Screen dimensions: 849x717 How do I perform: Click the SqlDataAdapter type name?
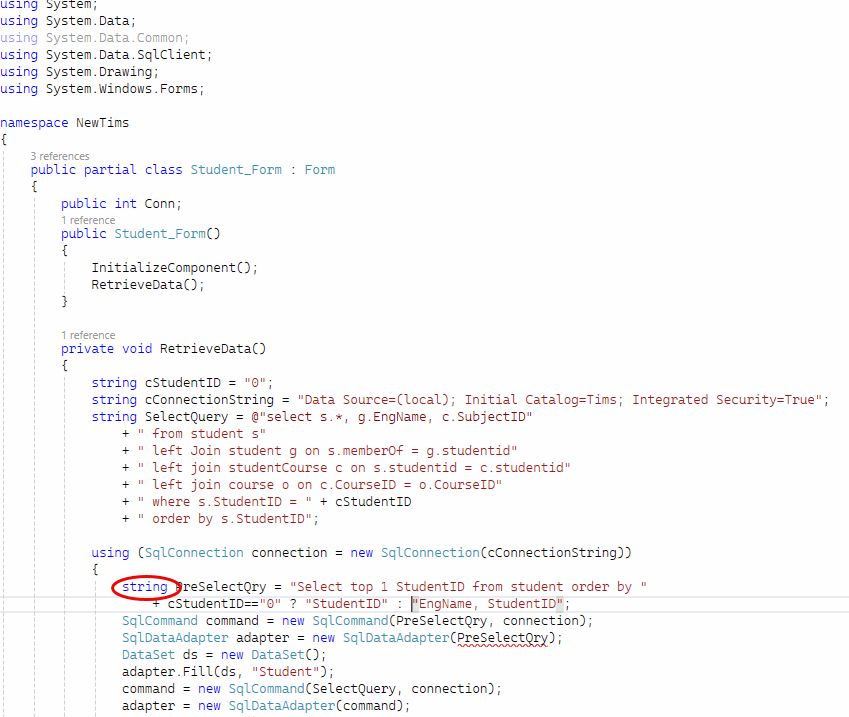coord(174,637)
